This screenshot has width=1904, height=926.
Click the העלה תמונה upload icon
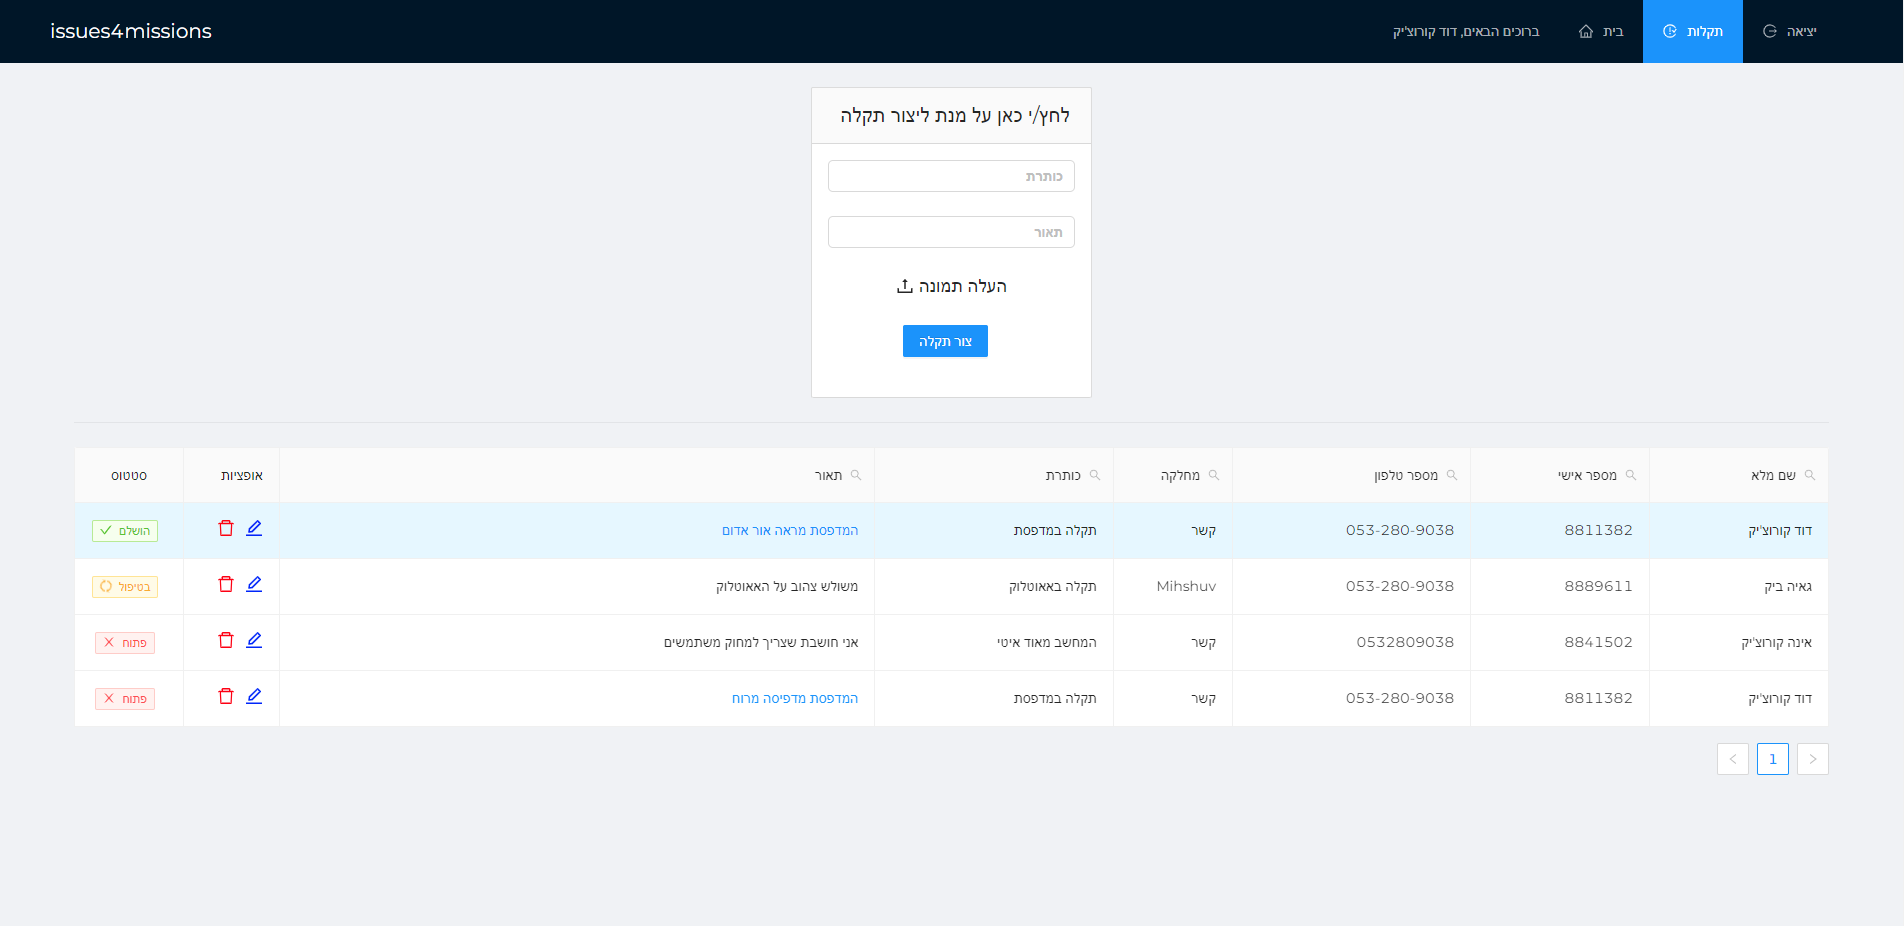click(x=904, y=286)
